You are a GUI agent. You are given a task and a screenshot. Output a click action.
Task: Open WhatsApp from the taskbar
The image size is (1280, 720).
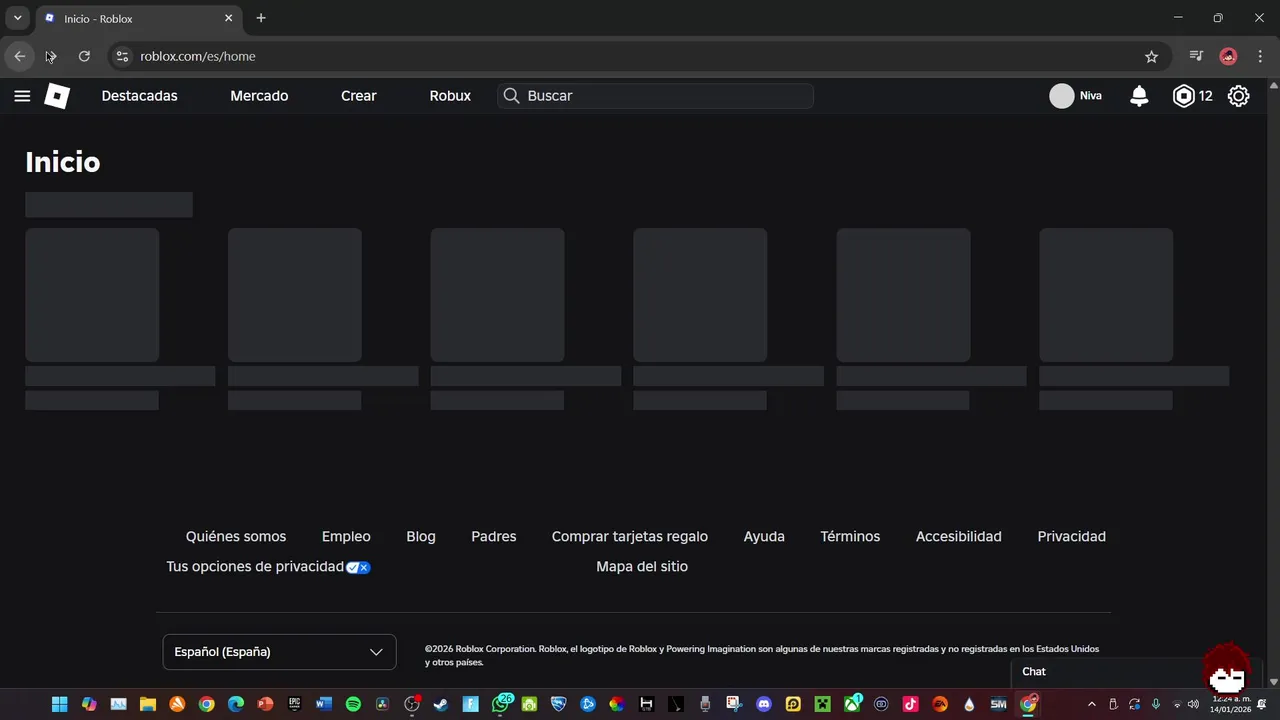tap(501, 704)
